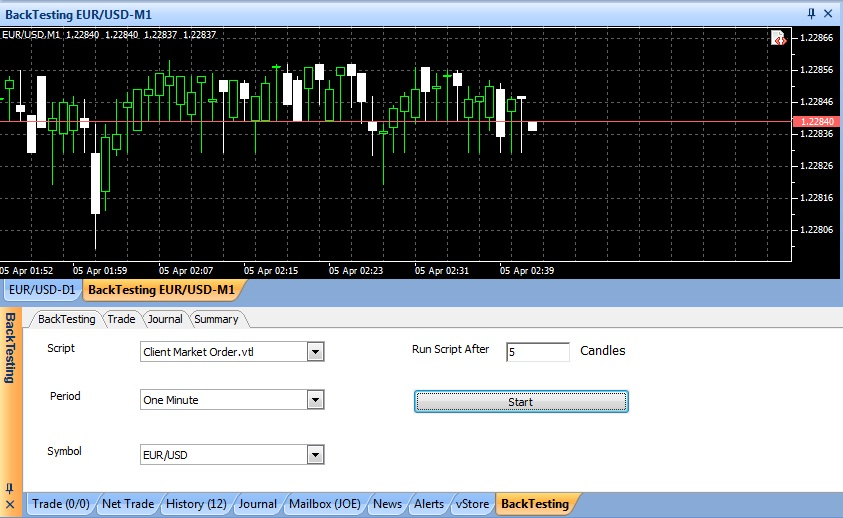Switch to the bottom Journal tab
Viewport: 843px width, 518px height.
258,504
